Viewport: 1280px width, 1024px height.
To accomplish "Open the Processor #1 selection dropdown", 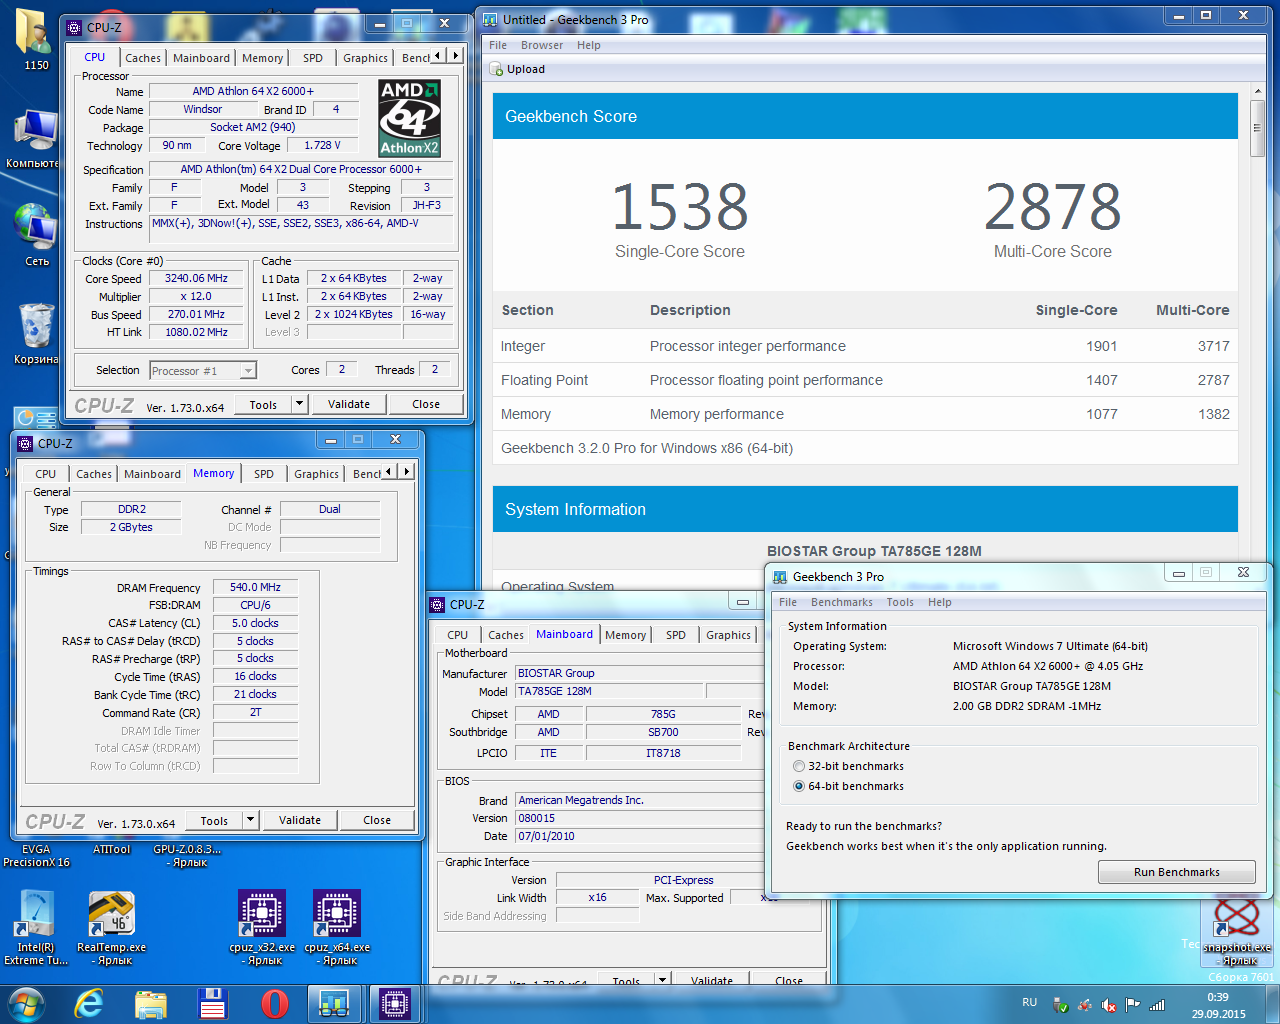I will coord(203,371).
